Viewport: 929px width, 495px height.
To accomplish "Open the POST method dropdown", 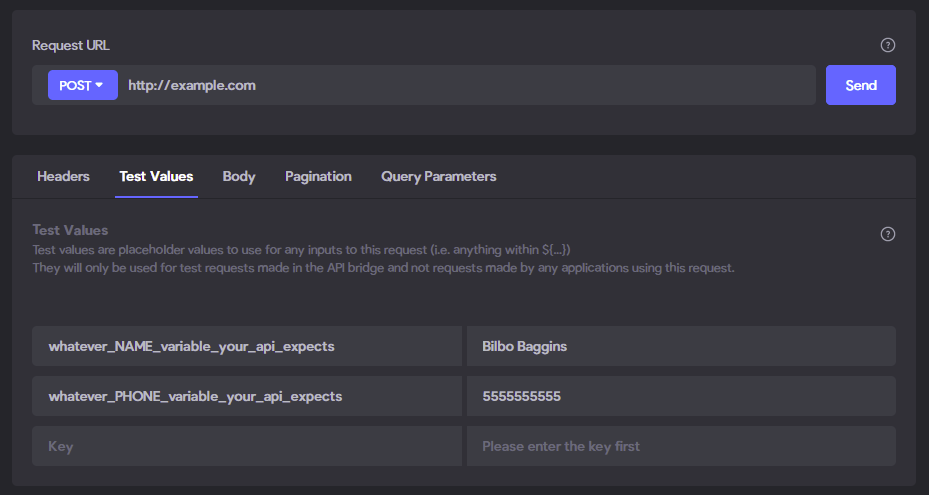I will (x=82, y=85).
